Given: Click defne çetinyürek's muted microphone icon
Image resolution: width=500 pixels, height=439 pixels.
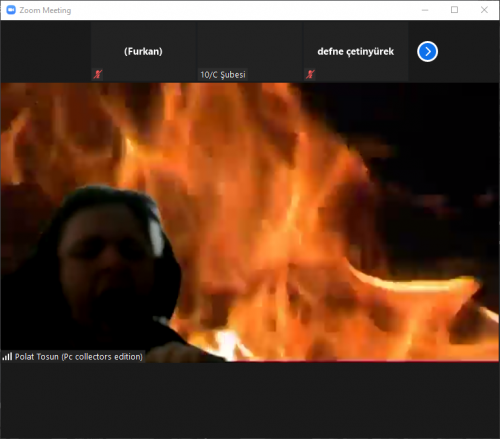Looking at the screenshot, I should [x=310, y=74].
